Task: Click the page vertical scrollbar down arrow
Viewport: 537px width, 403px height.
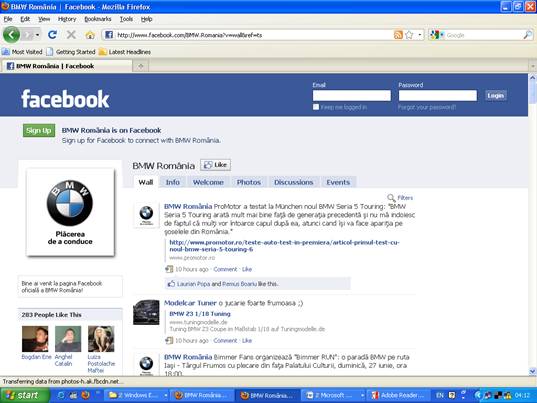Action: point(532,371)
